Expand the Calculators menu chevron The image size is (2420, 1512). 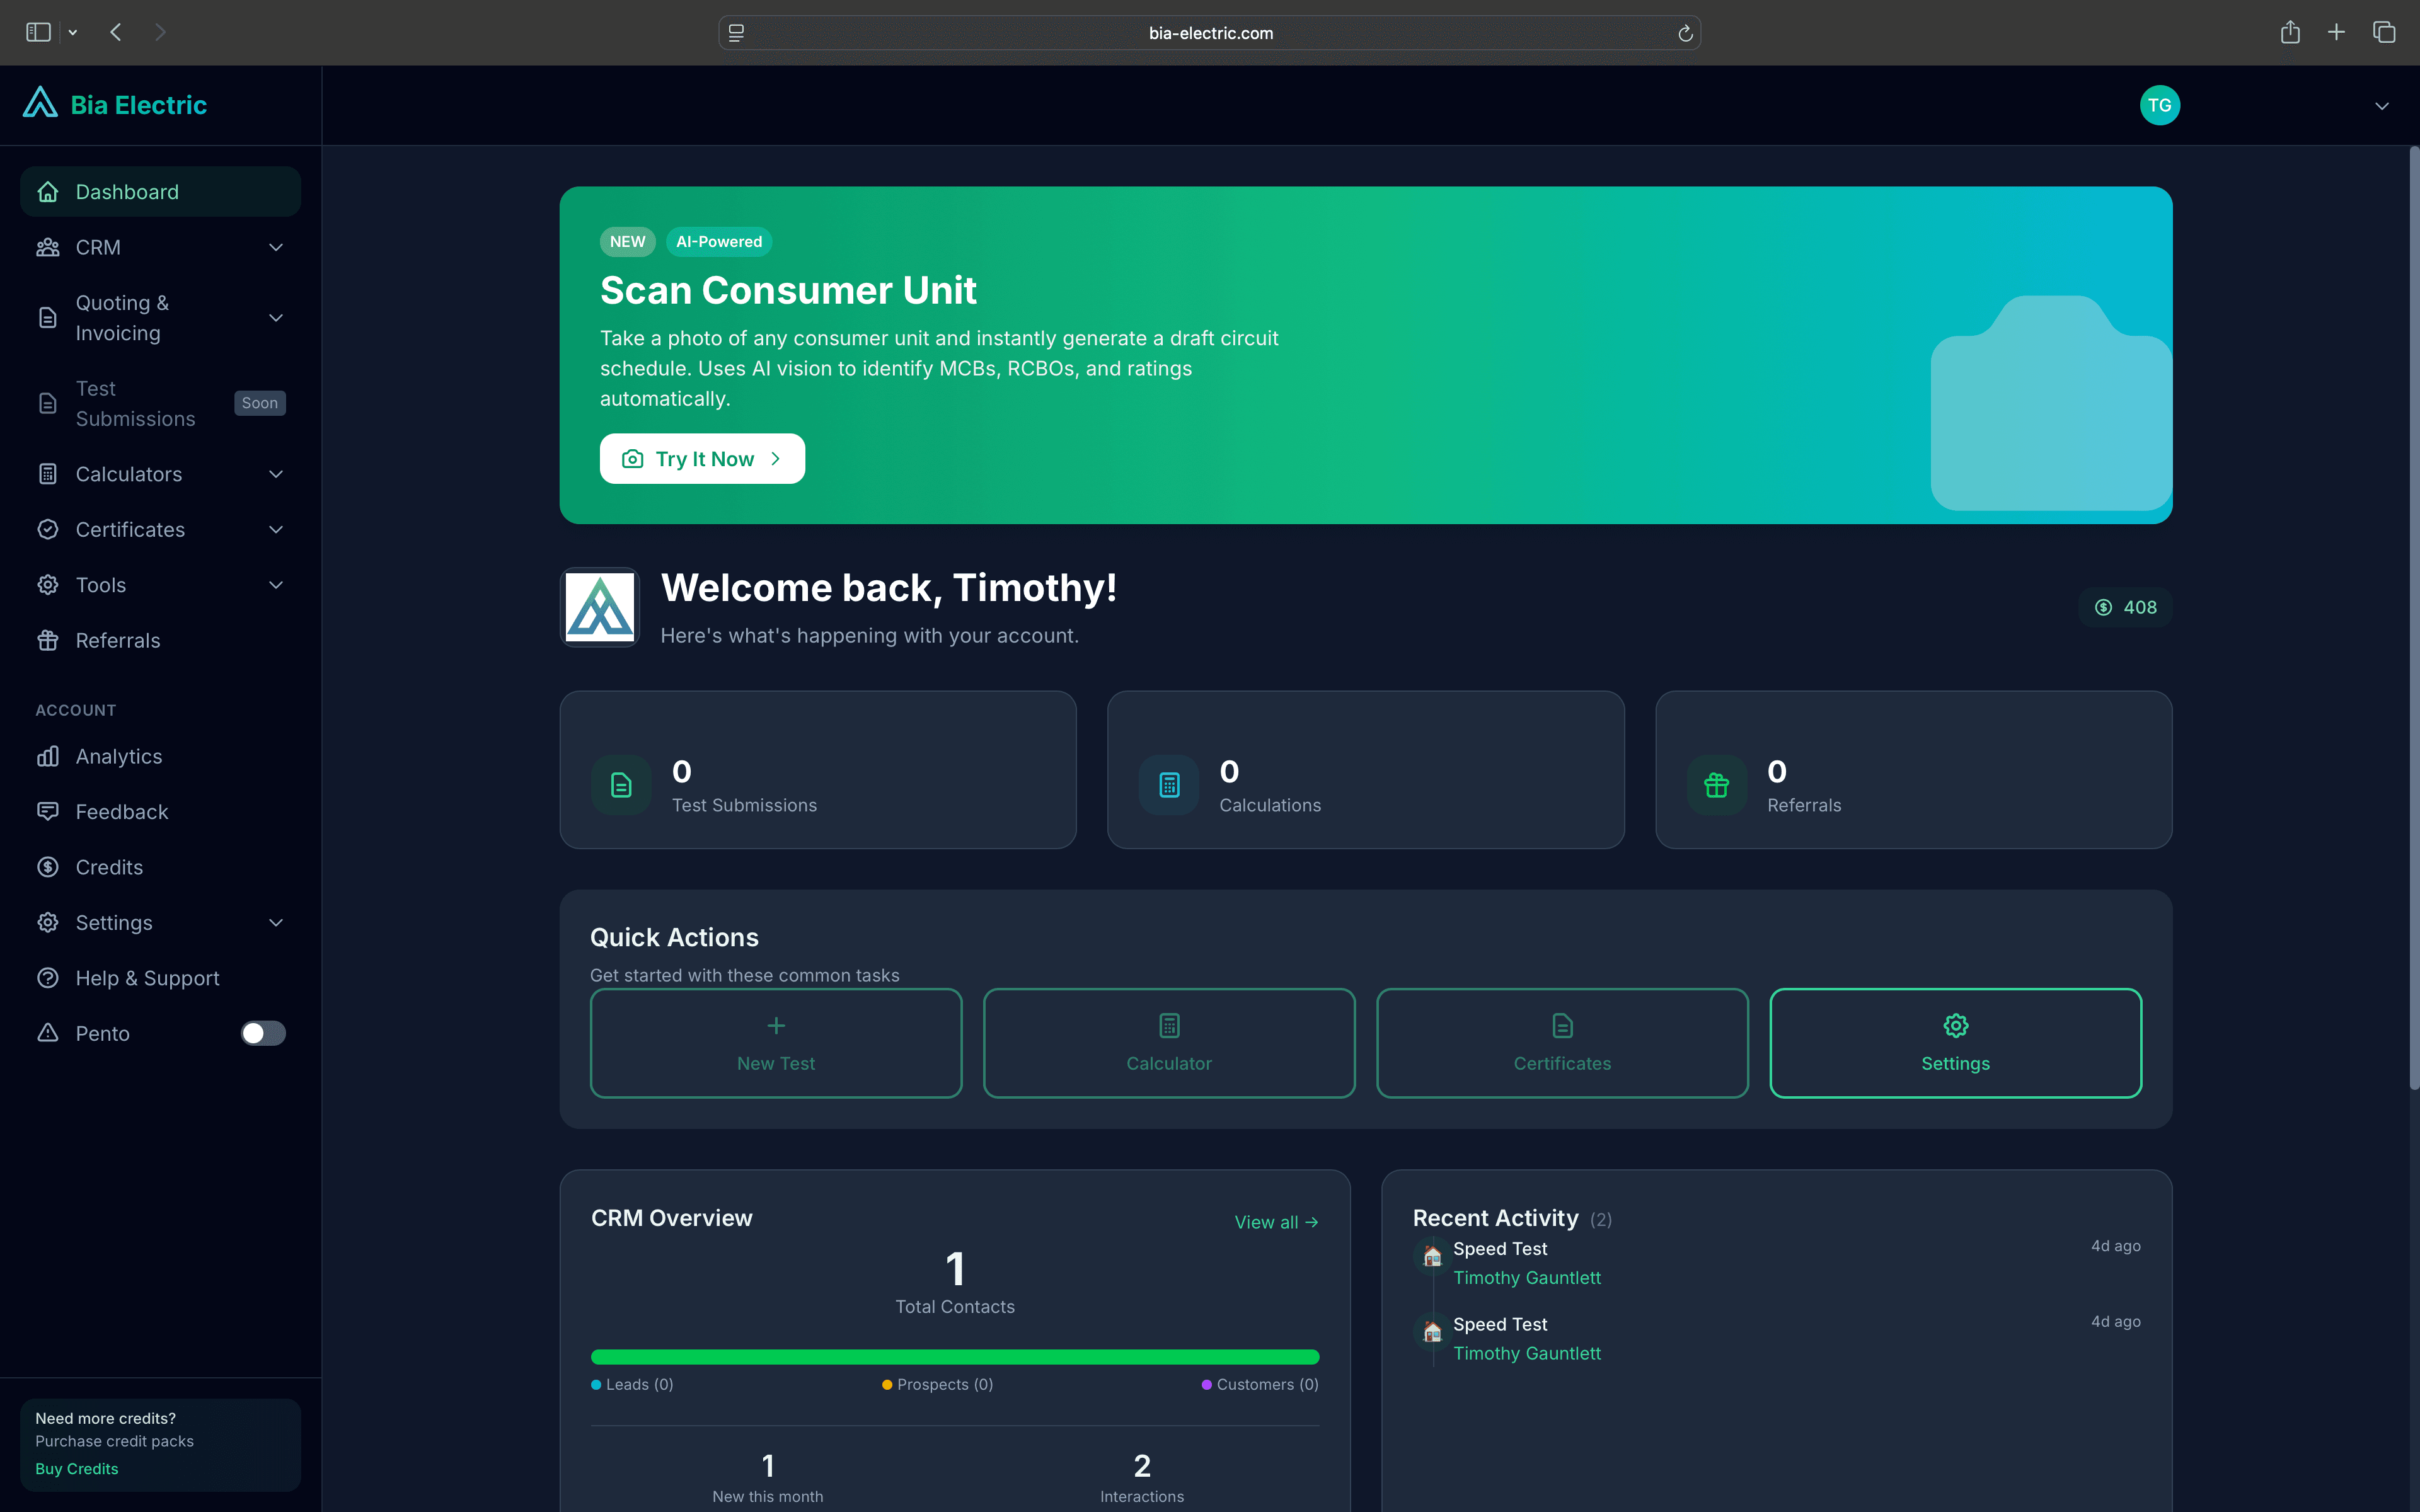275,474
